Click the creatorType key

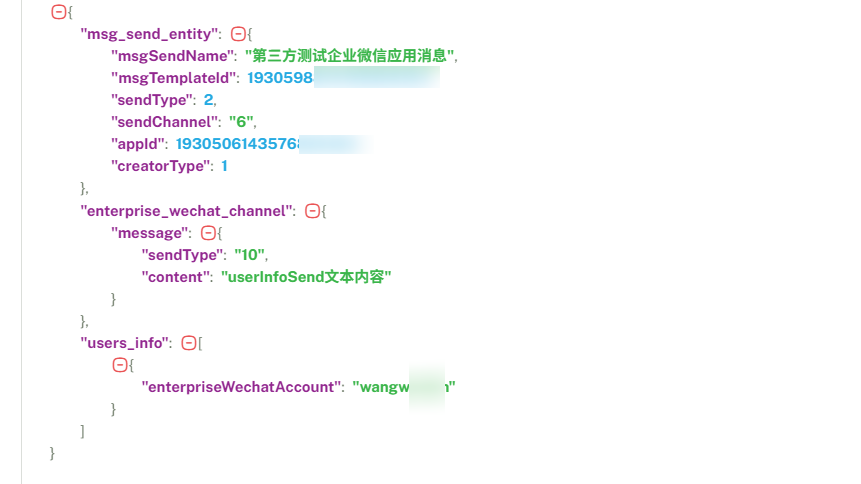[161, 166]
